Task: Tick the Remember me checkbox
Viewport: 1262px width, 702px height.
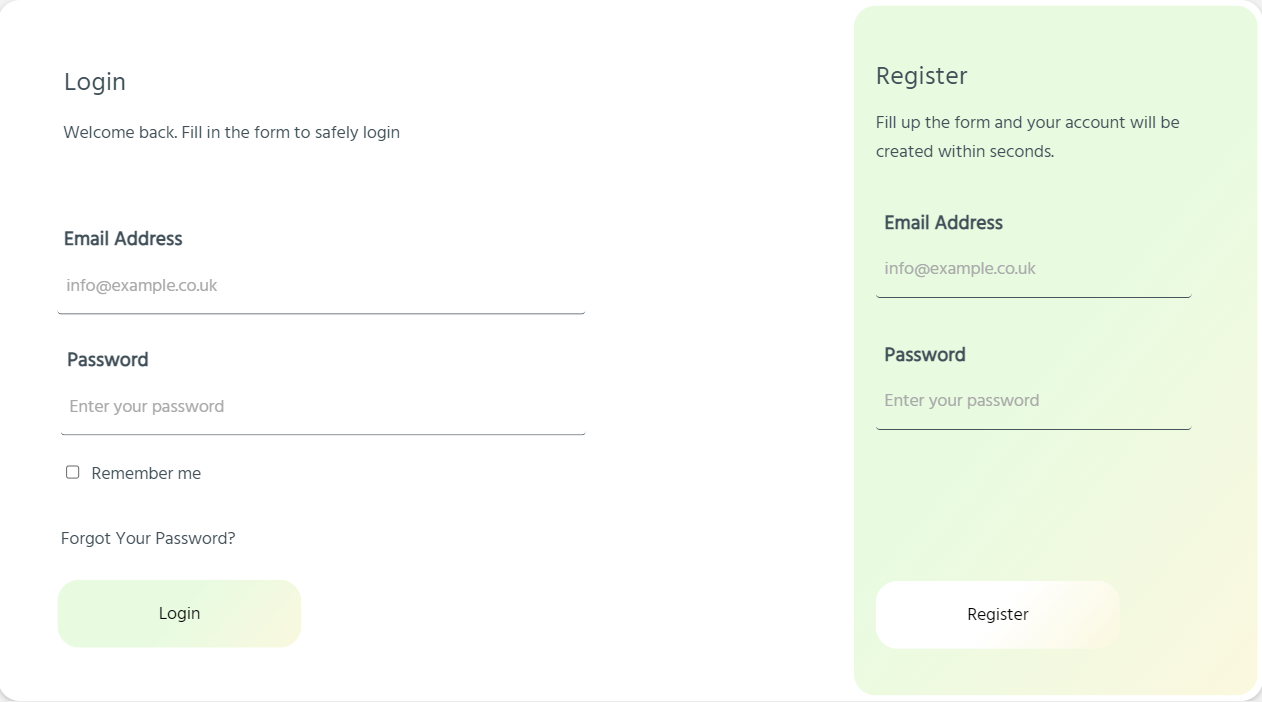Action: tap(73, 472)
